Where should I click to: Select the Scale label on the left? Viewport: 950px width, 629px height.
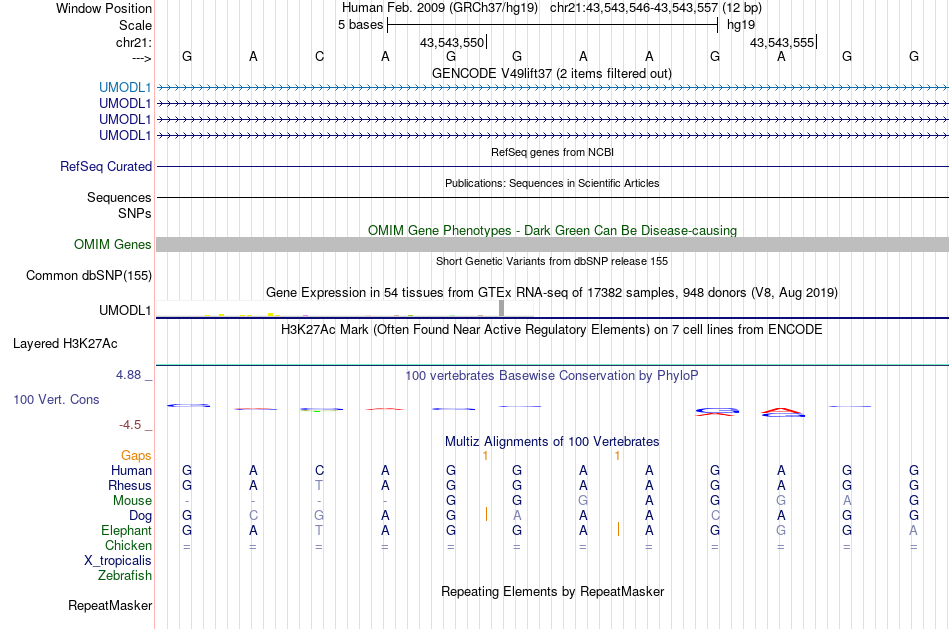pos(135,25)
